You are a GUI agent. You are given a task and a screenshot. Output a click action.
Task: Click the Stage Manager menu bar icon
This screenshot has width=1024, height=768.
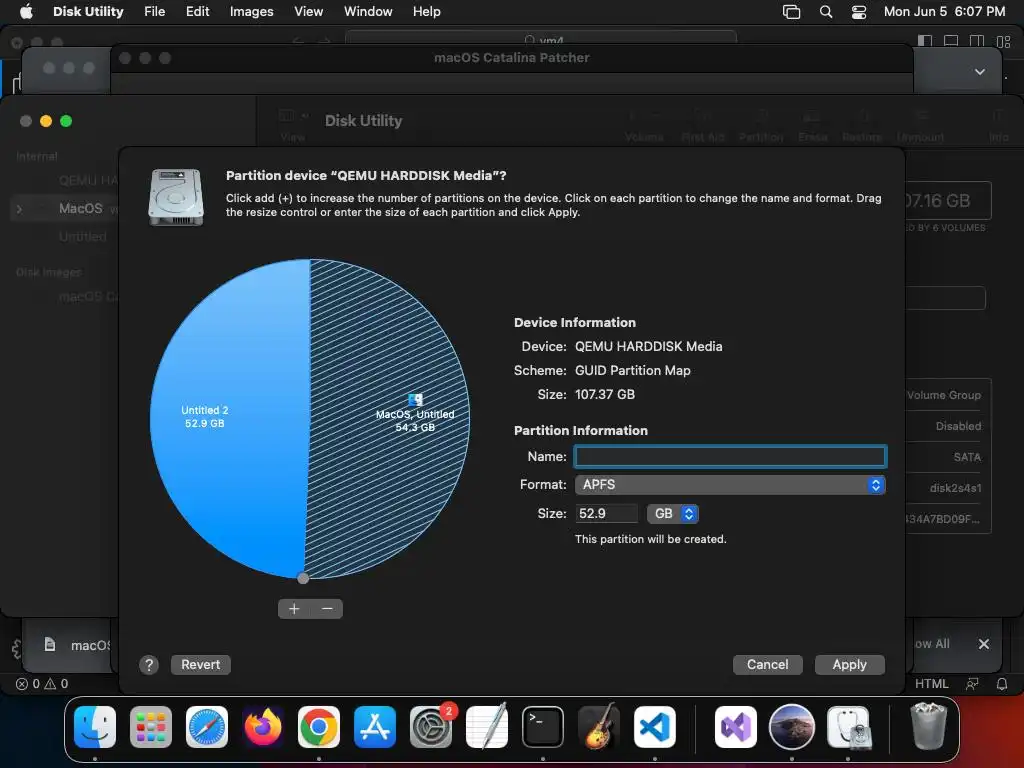point(792,12)
